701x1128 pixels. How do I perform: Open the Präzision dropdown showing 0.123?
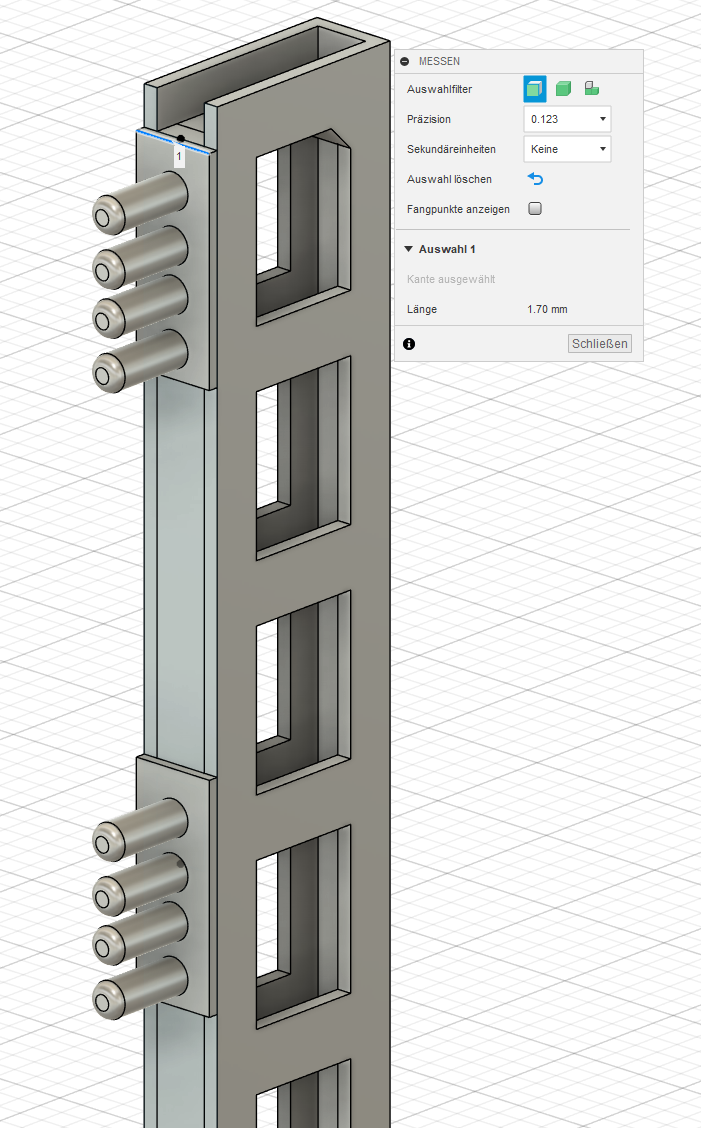(567, 119)
